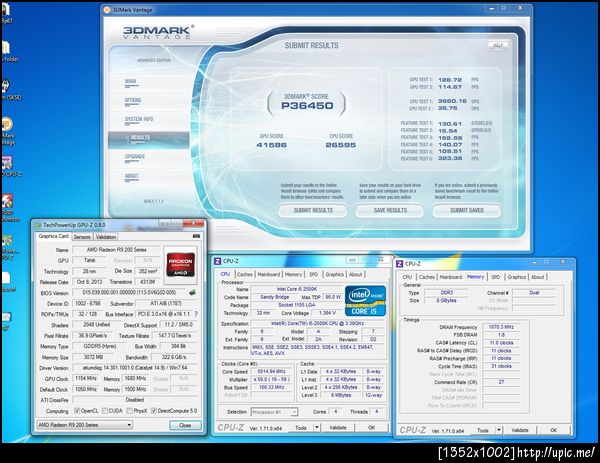Click the Core Speed value 5014.94 MHz
600x463 pixels.
271,372
